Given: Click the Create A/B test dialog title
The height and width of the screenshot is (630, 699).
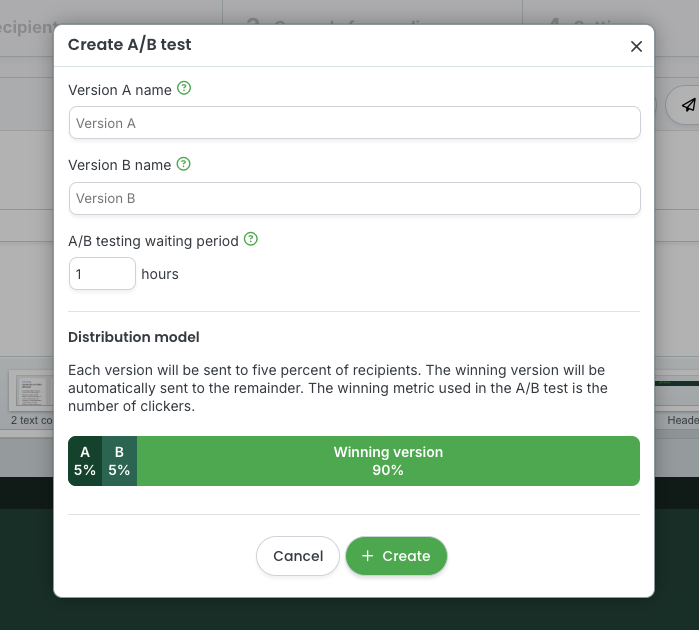Looking at the screenshot, I should pos(130,45).
